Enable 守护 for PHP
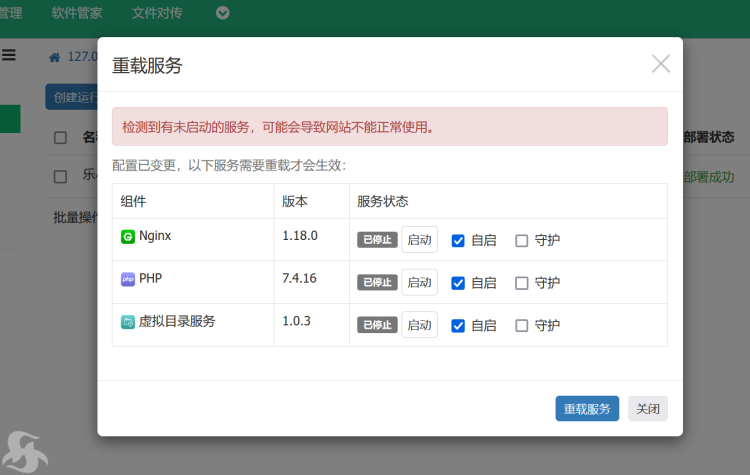This screenshot has height=475, width=750. 521,283
